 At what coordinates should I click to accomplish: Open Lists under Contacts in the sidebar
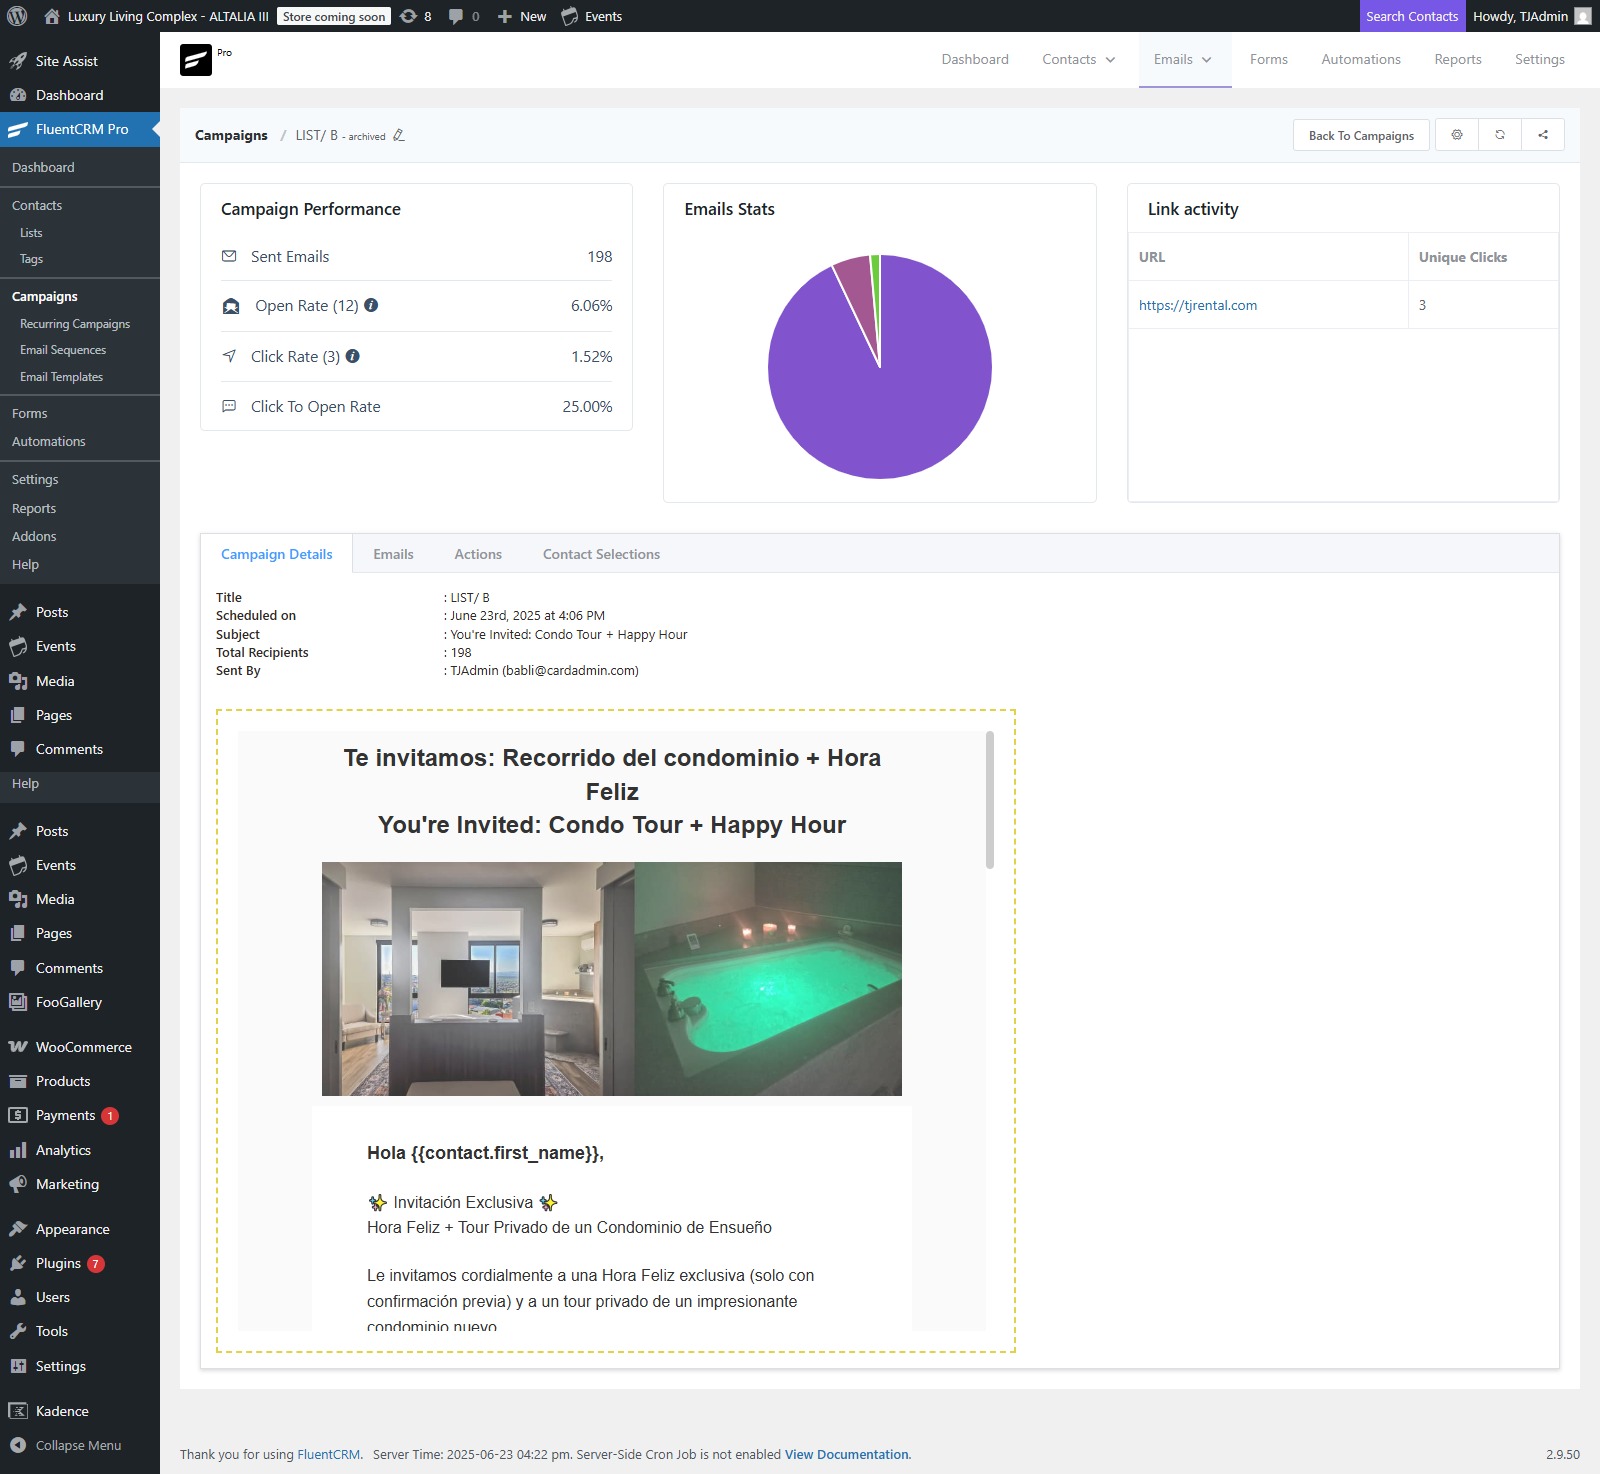(x=31, y=233)
